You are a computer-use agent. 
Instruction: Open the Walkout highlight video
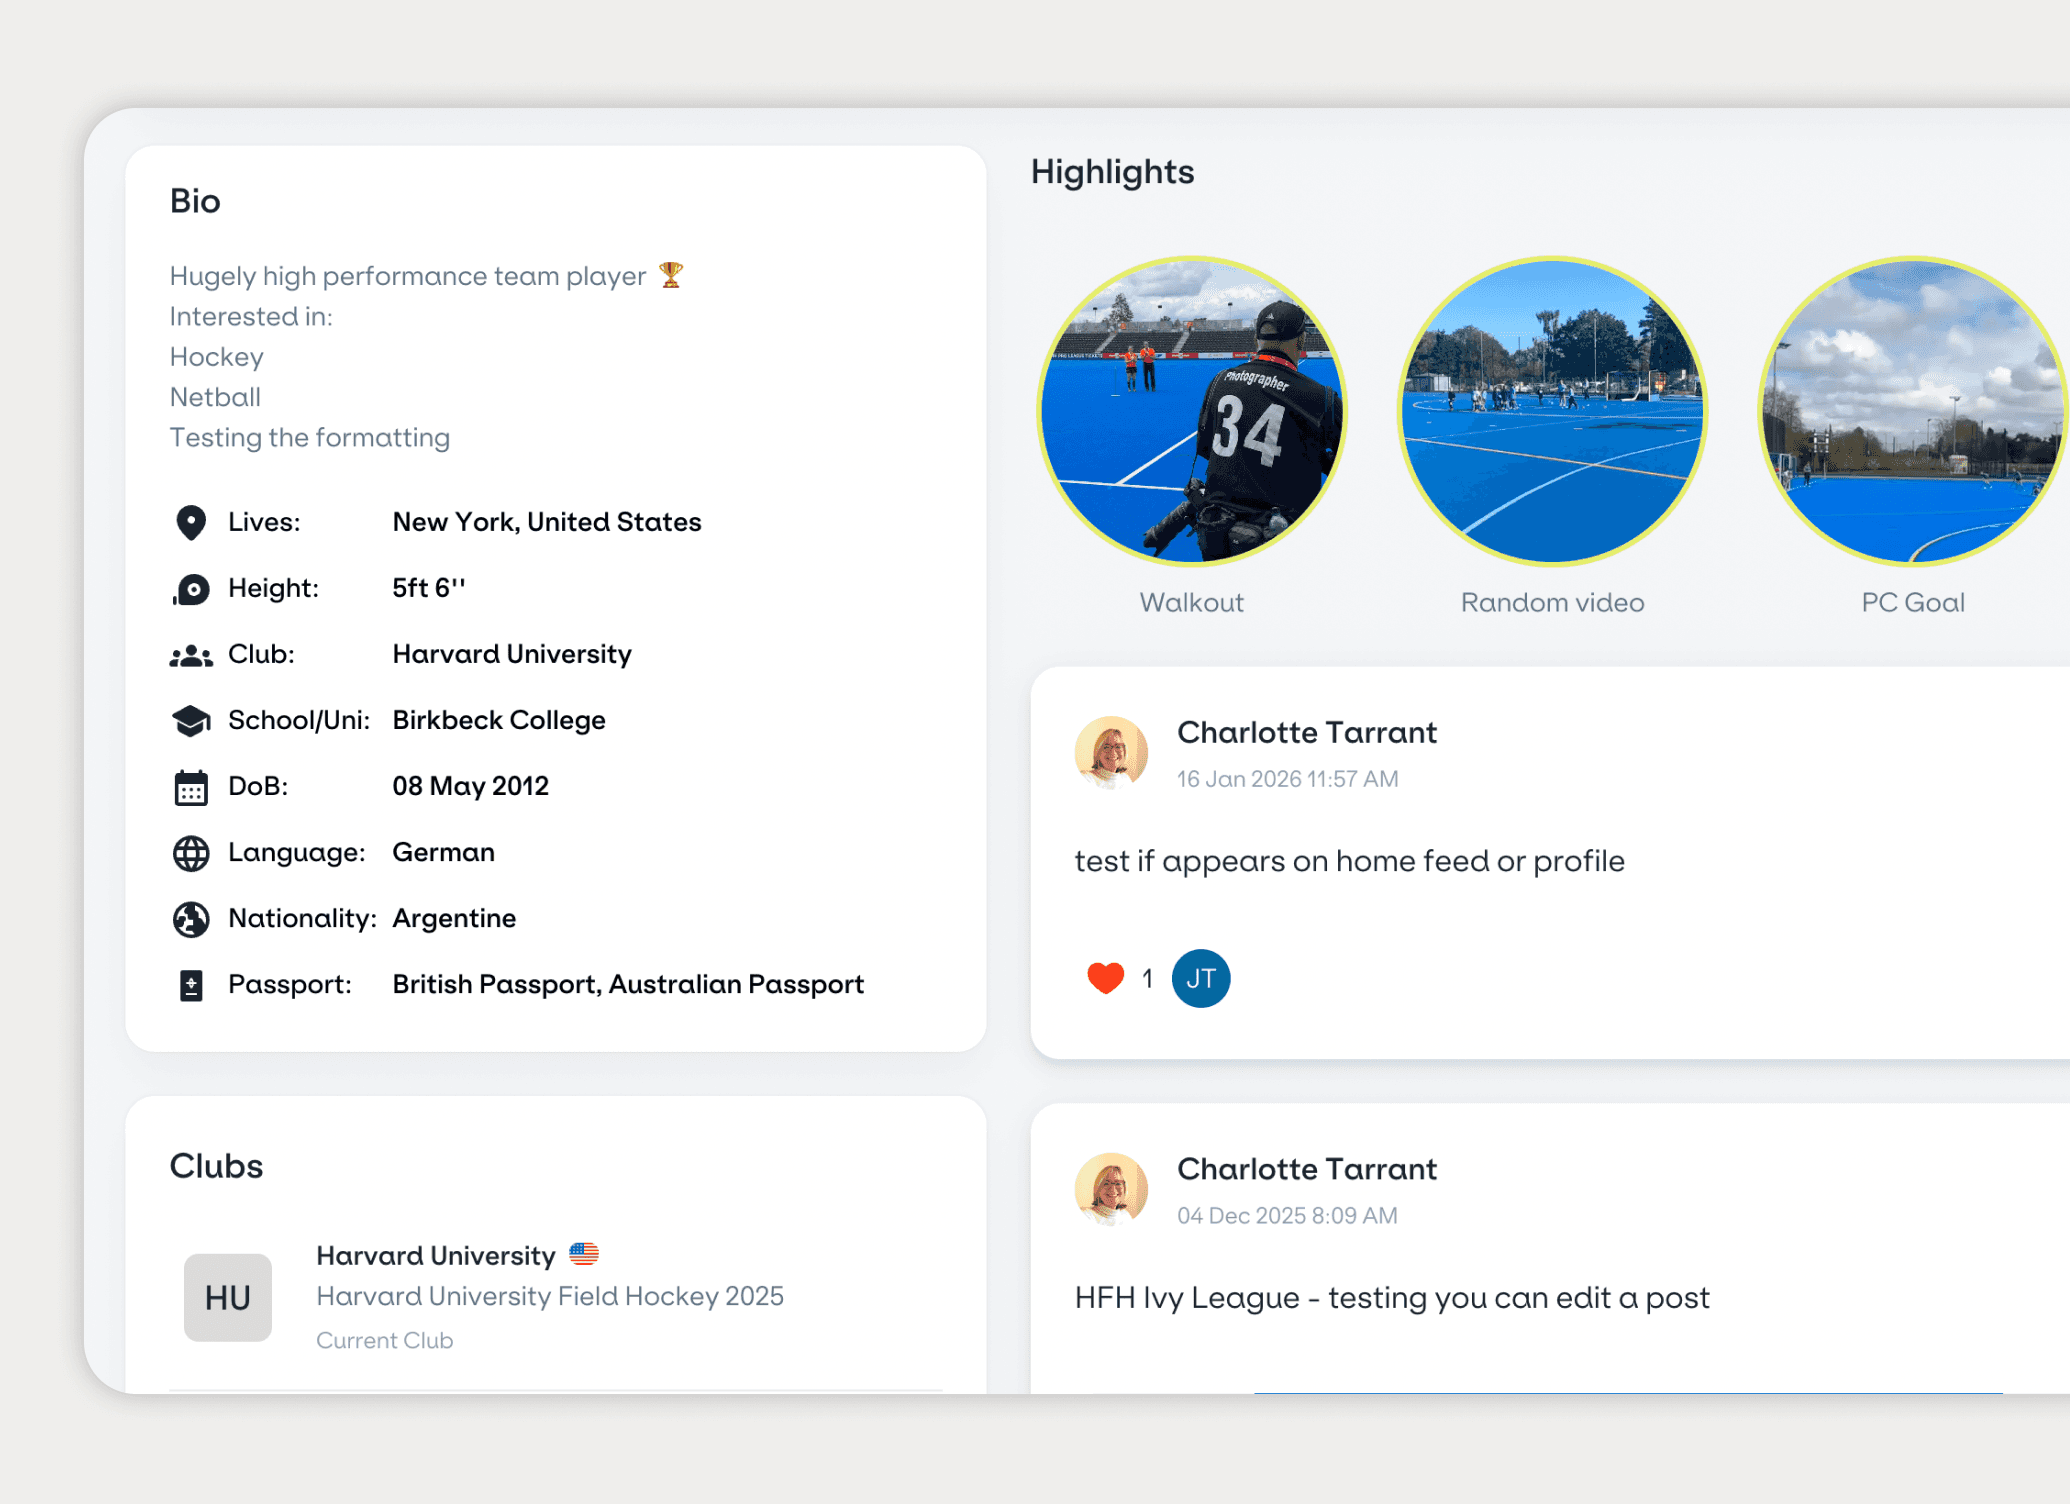[x=1192, y=412]
